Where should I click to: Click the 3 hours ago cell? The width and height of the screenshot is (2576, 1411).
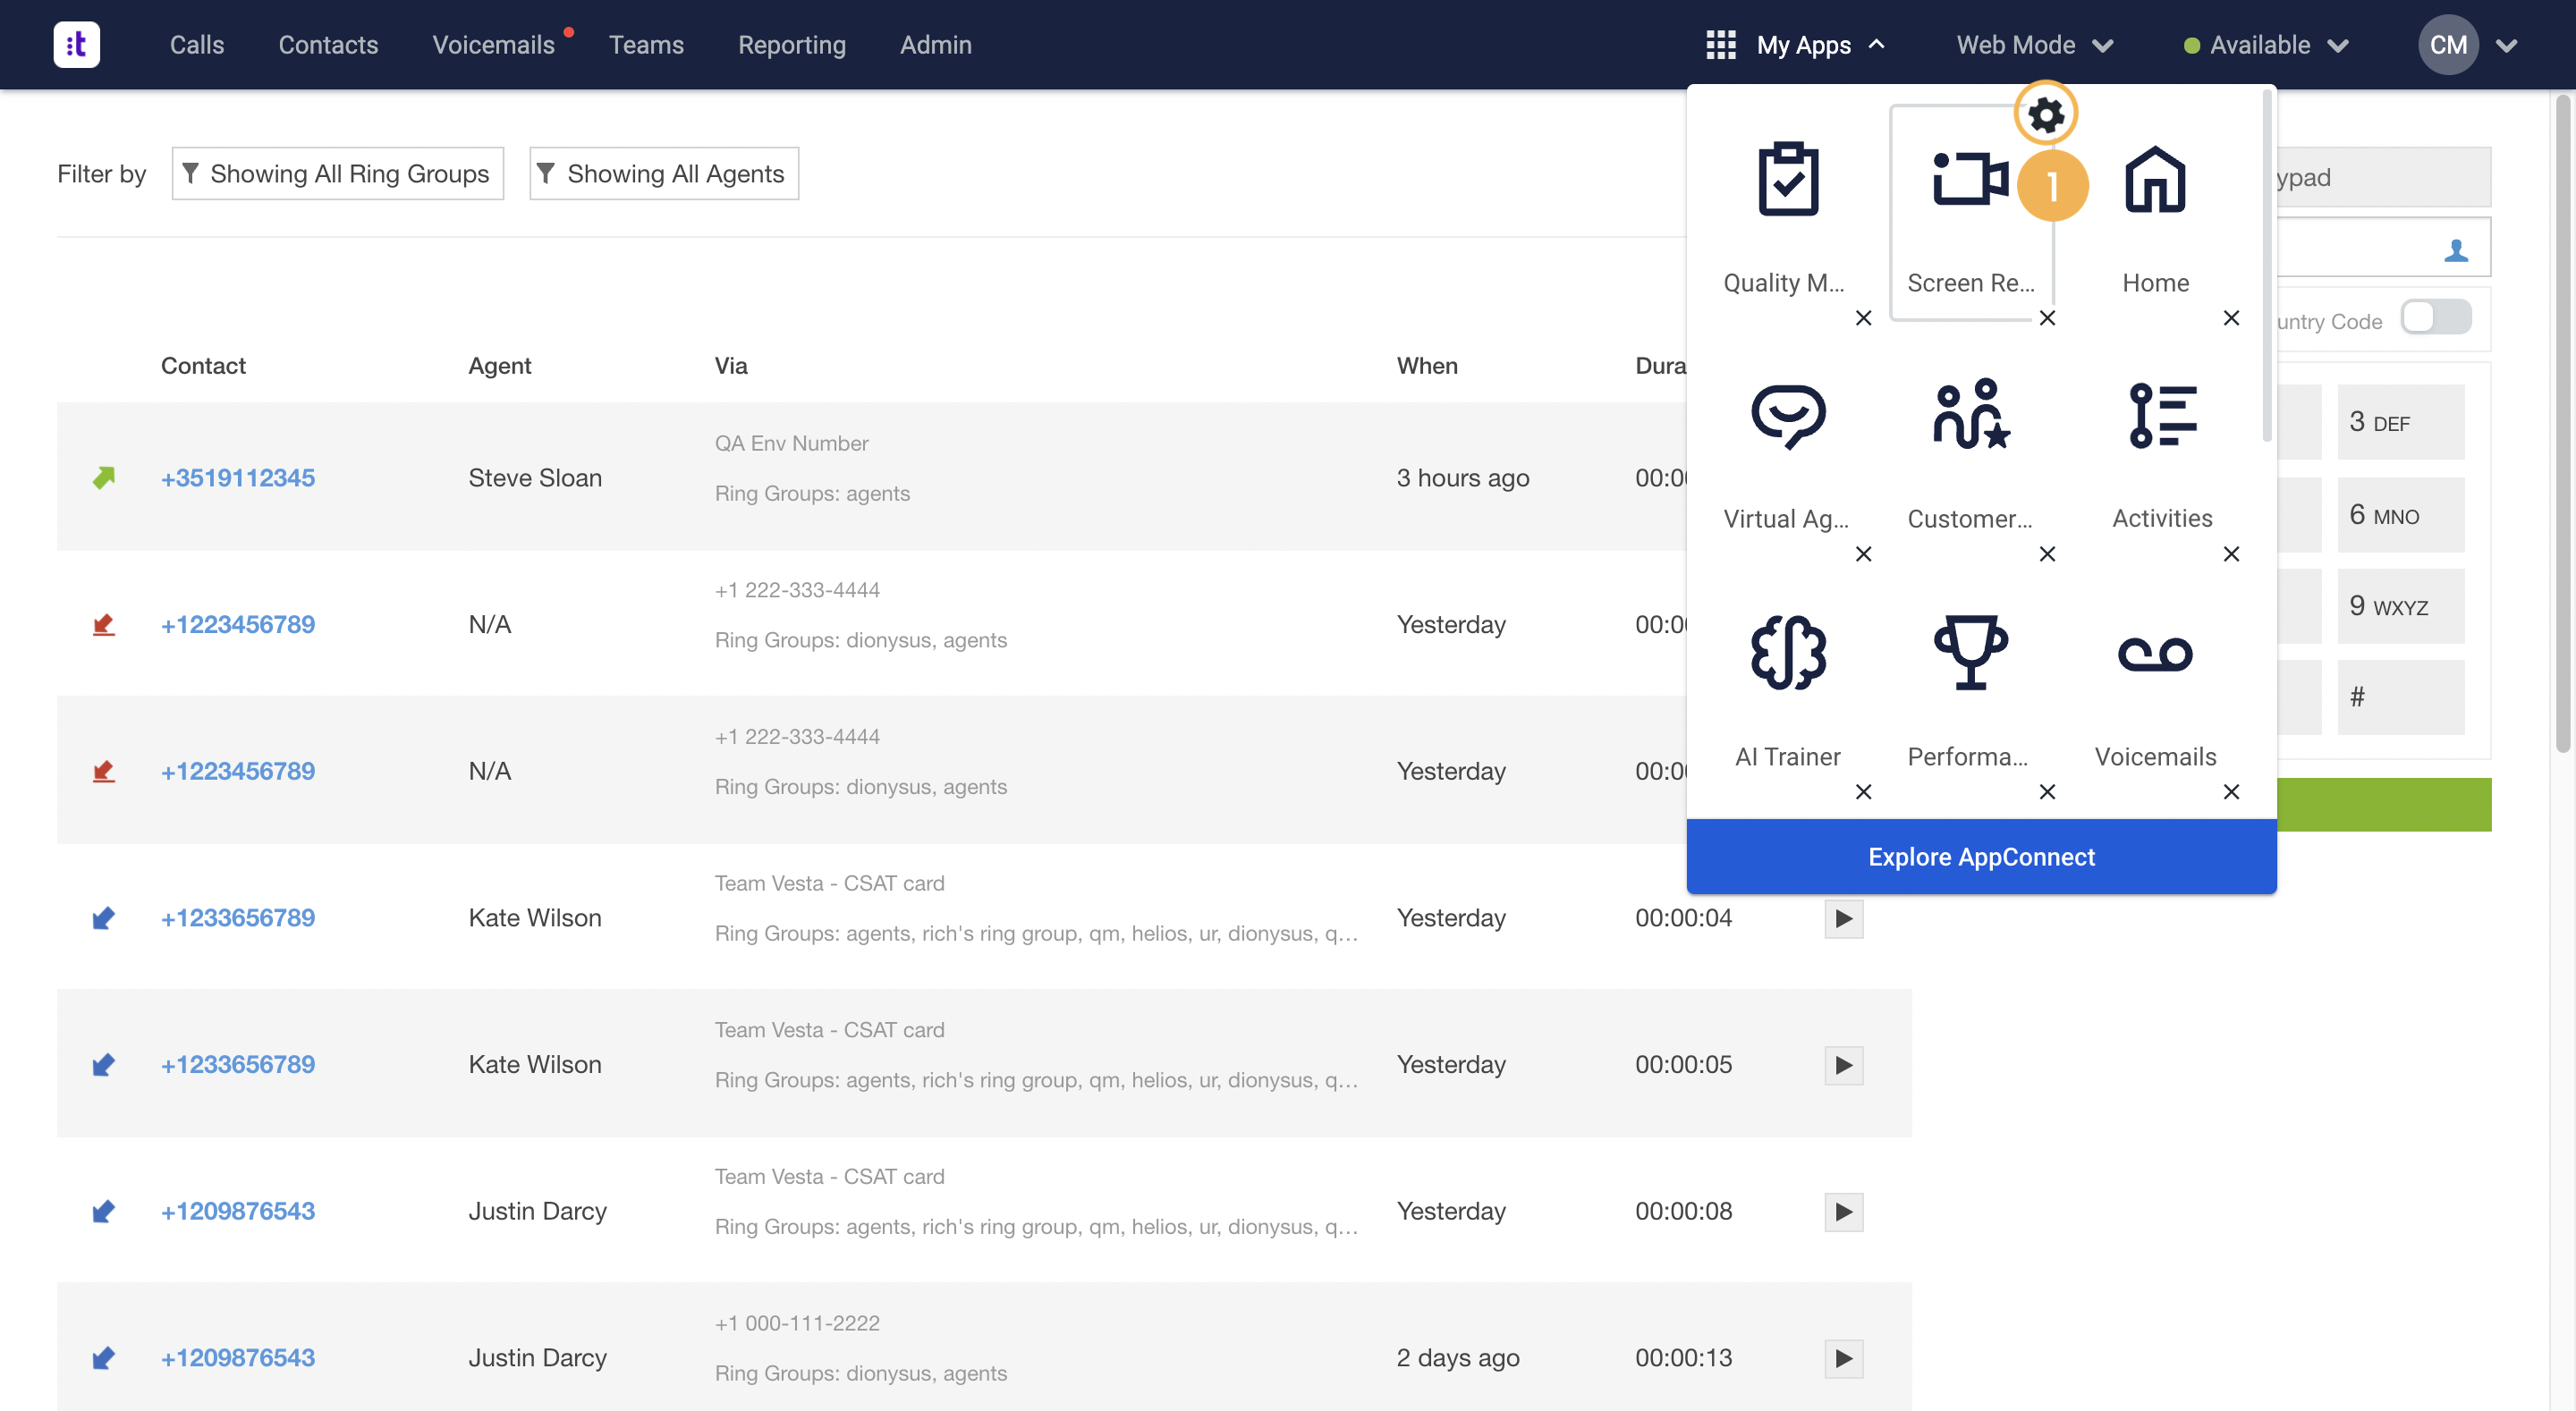[x=1462, y=478]
